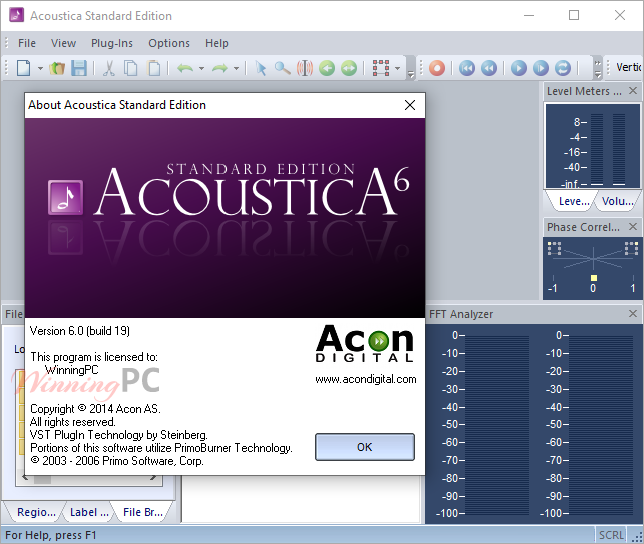Screen dimensions: 644x544
Task: Select the arrow selection tool
Action: [260, 68]
